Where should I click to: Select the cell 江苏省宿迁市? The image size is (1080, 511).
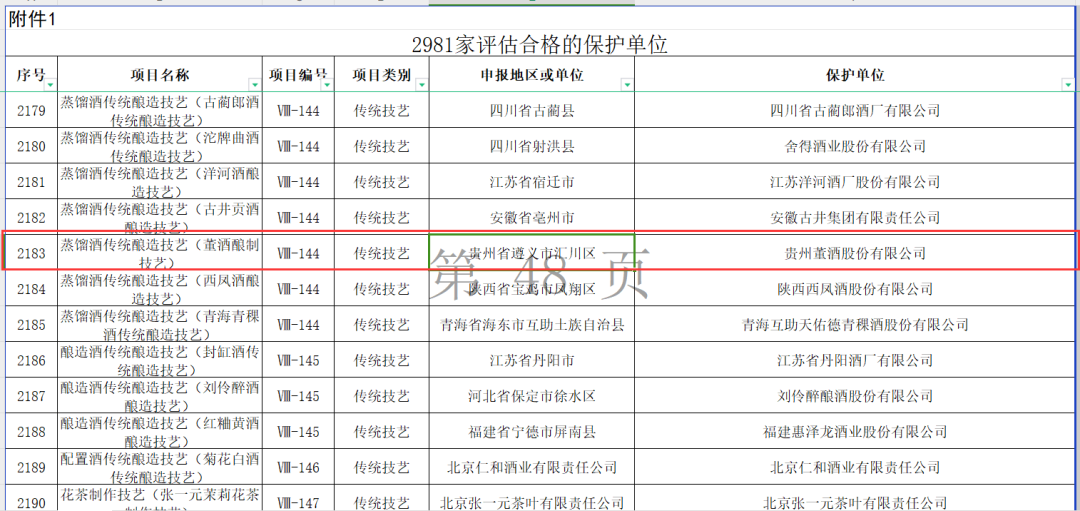tap(531, 182)
